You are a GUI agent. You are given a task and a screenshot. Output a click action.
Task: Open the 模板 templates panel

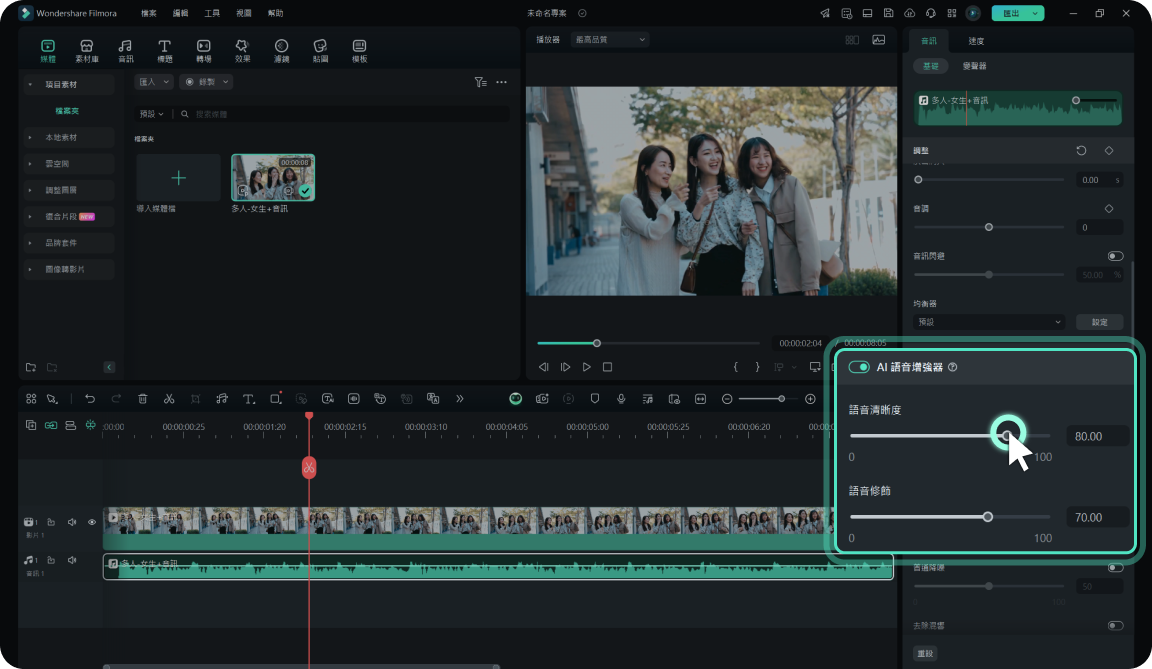359,51
